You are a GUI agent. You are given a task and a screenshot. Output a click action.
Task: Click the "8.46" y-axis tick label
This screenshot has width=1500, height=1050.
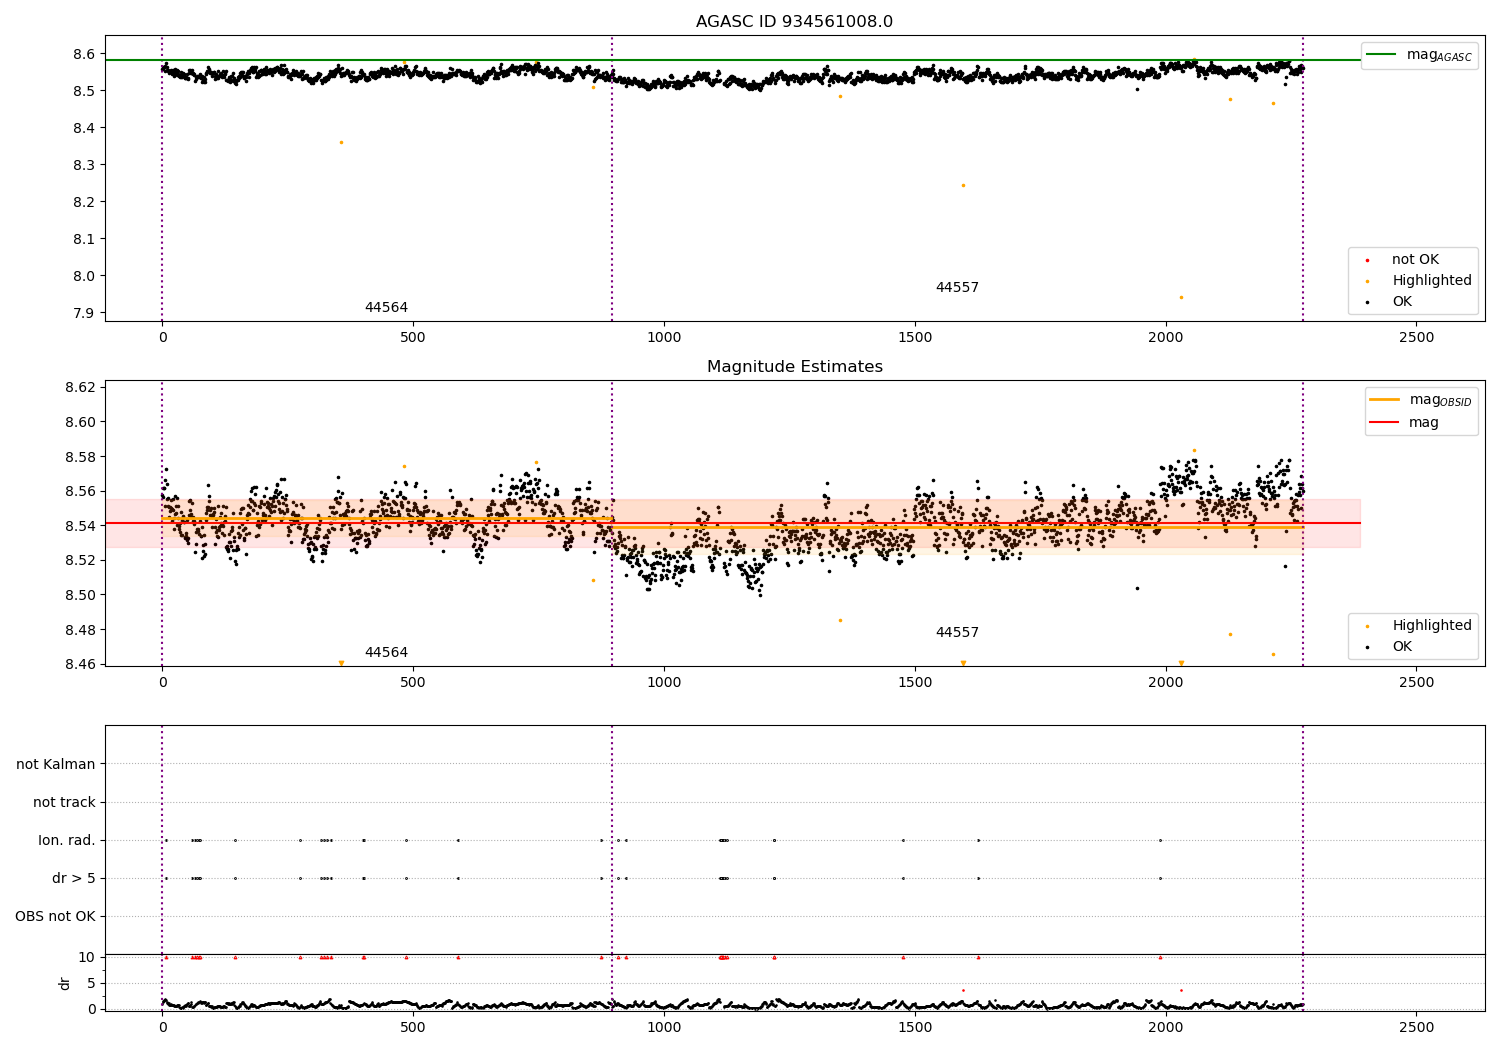pyautogui.click(x=81, y=664)
